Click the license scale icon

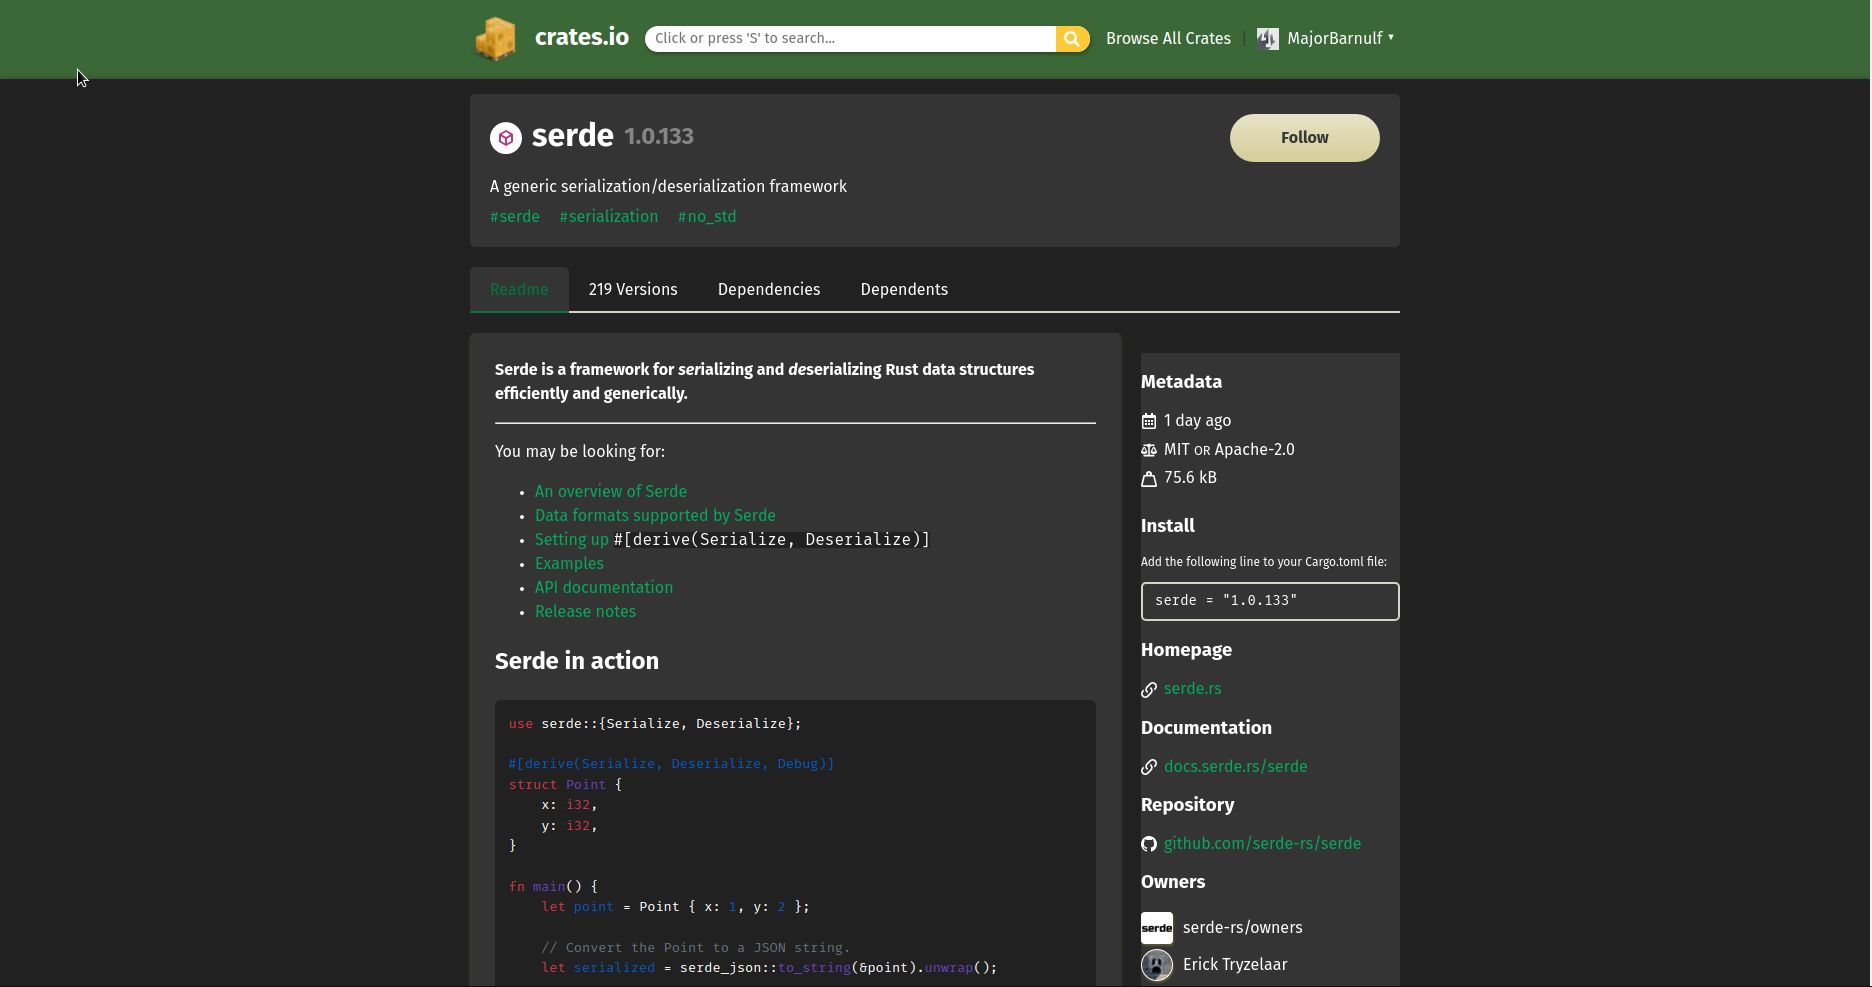tap(1149, 450)
